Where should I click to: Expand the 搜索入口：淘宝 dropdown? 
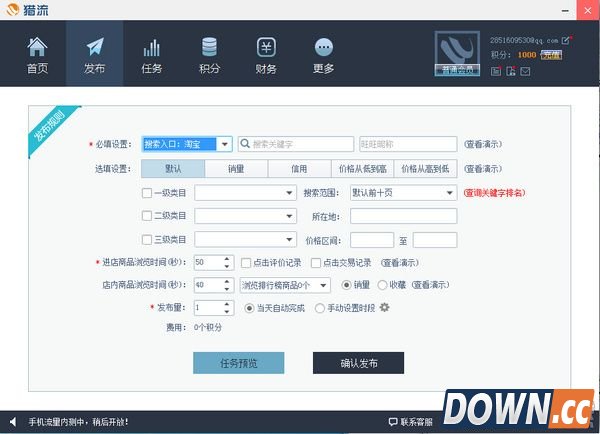coord(225,144)
